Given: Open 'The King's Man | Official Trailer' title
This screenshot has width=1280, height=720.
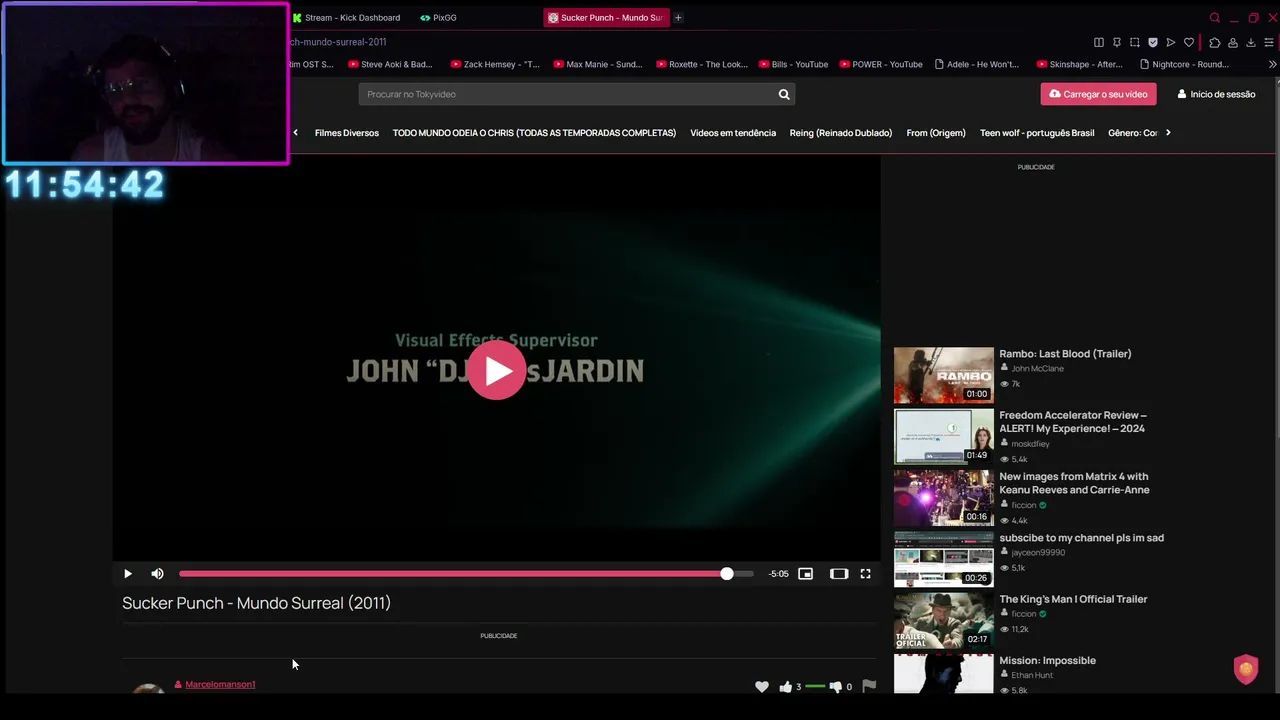Looking at the screenshot, I should pyautogui.click(x=1073, y=599).
